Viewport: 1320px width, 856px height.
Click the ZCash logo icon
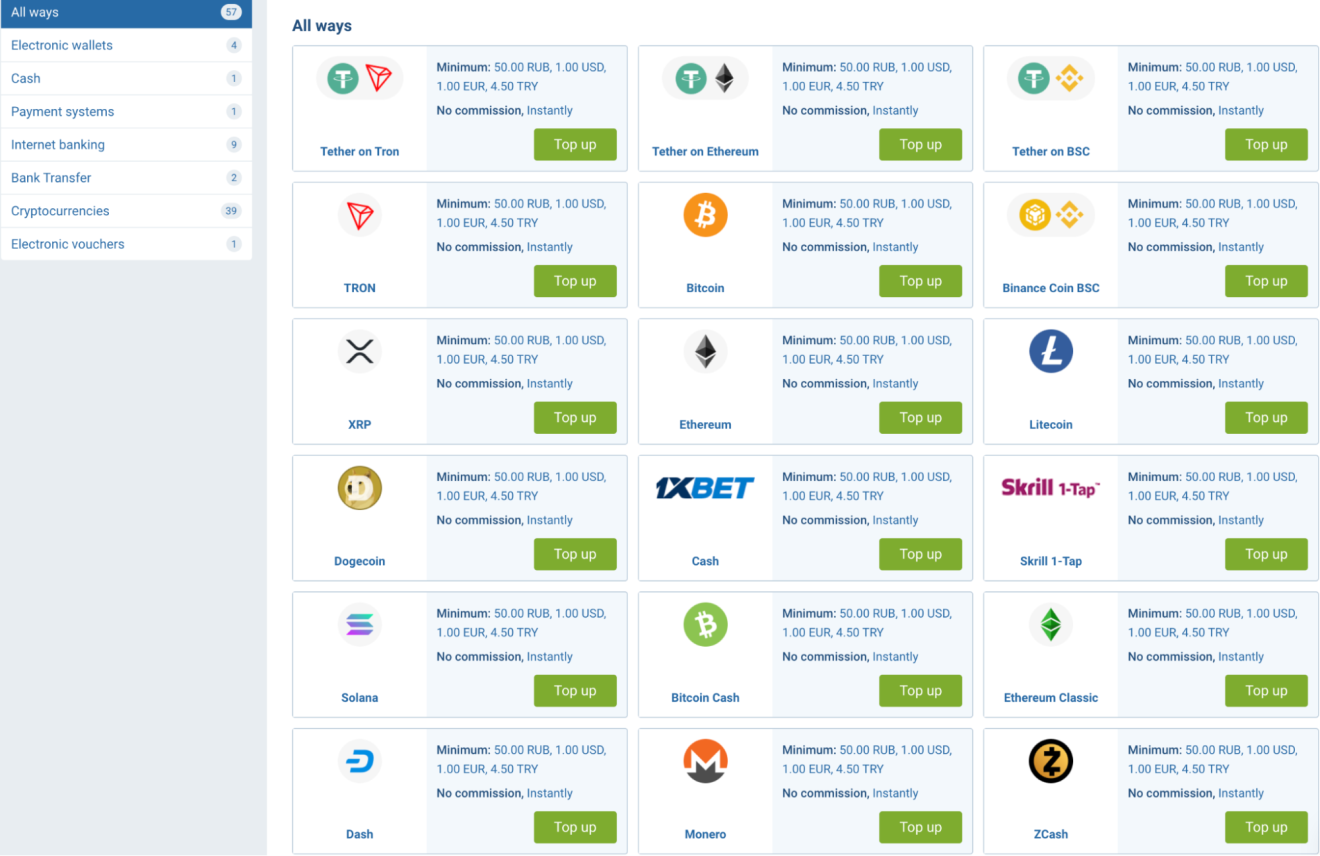coord(1050,762)
